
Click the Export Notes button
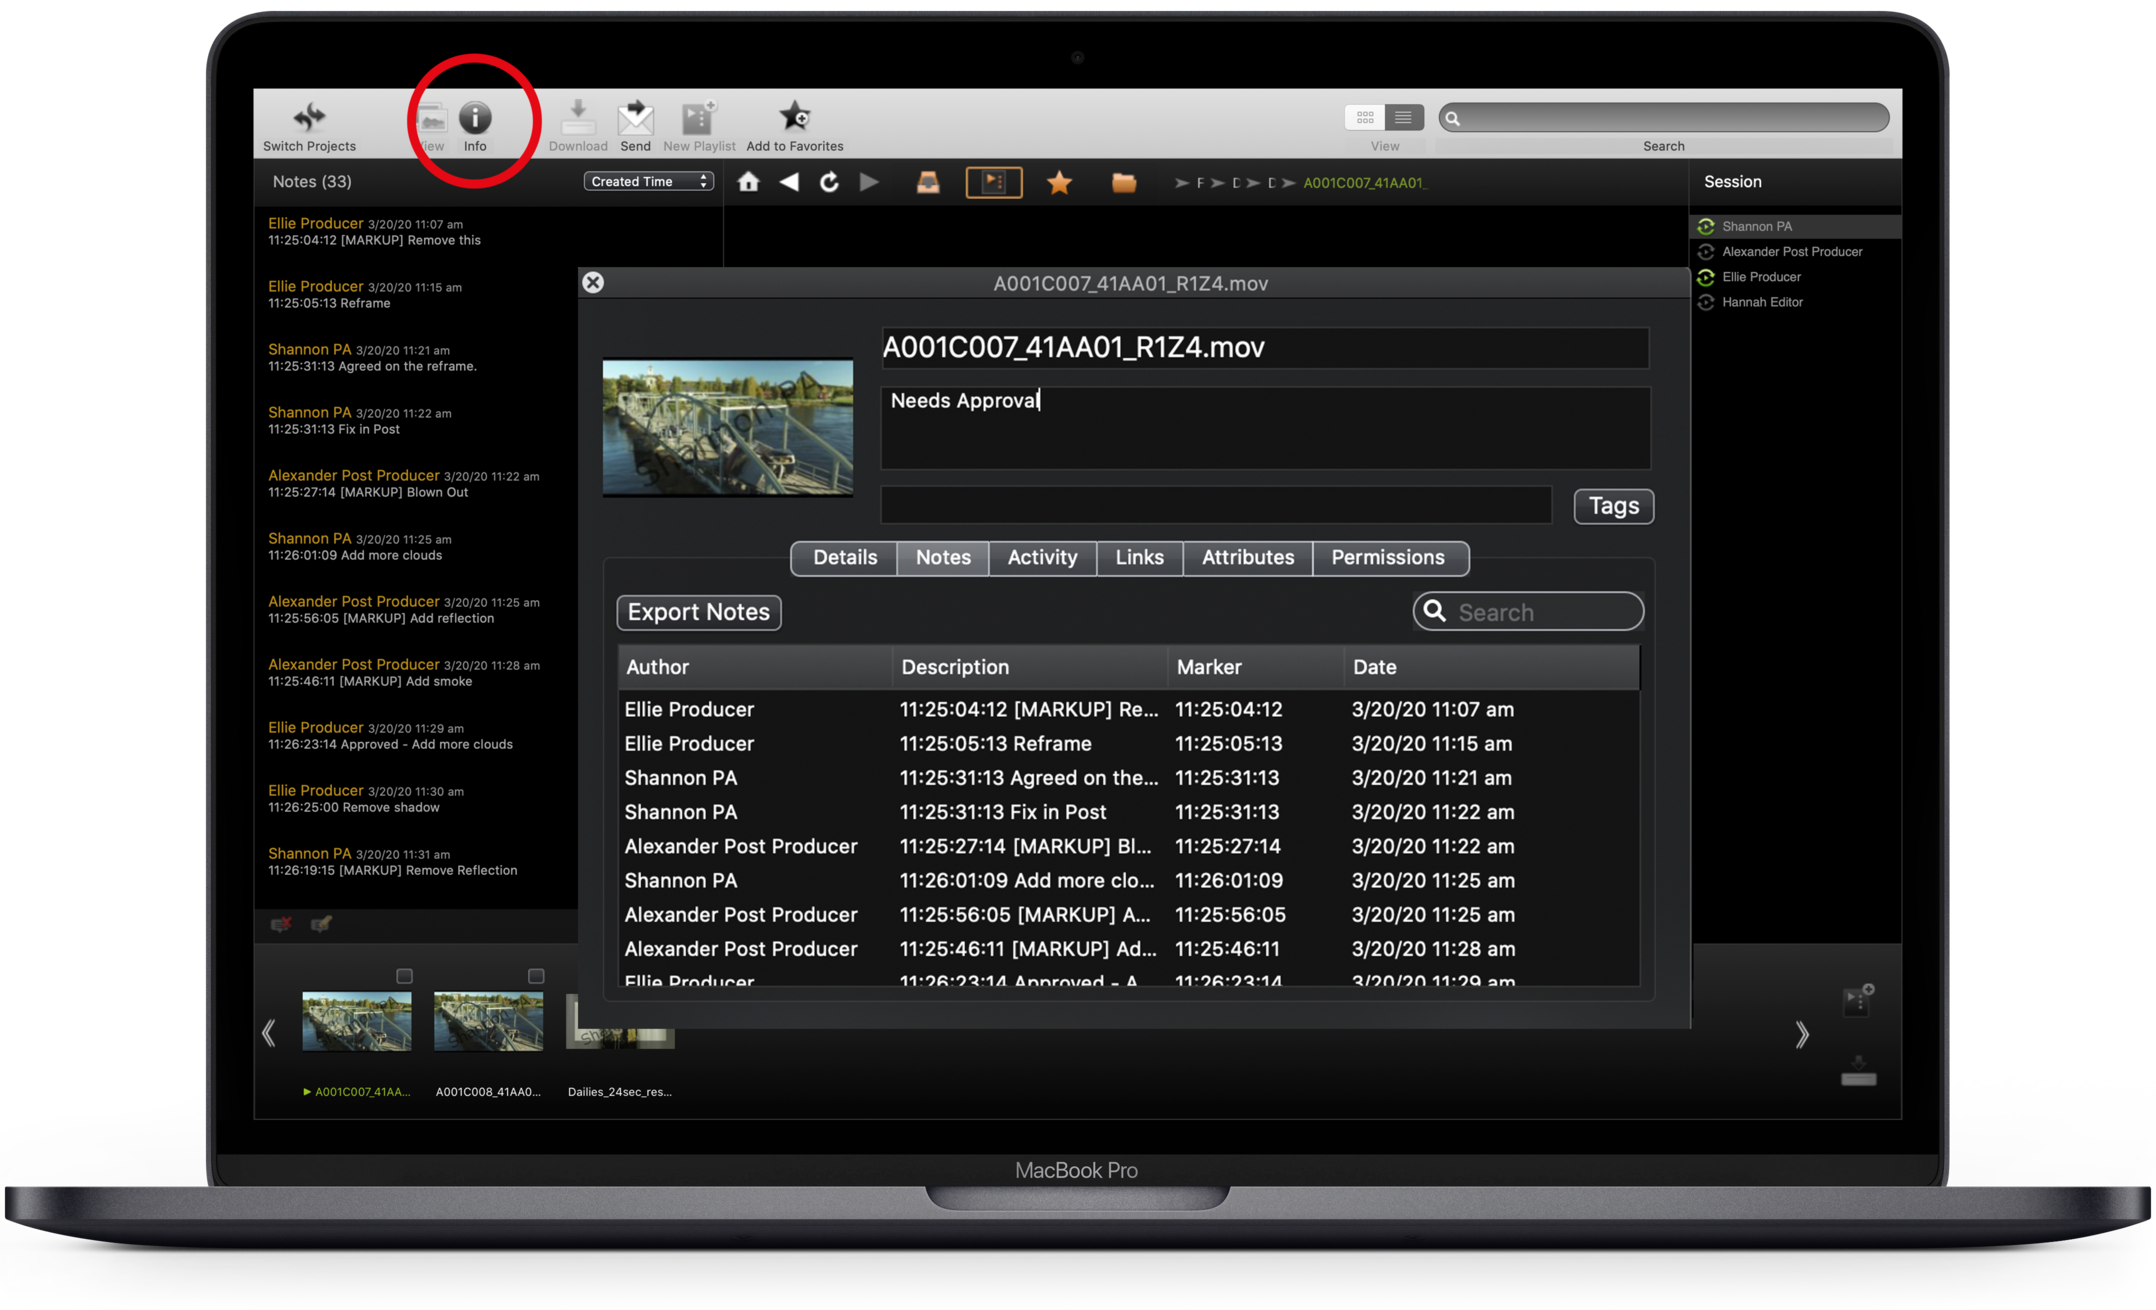point(698,612)
